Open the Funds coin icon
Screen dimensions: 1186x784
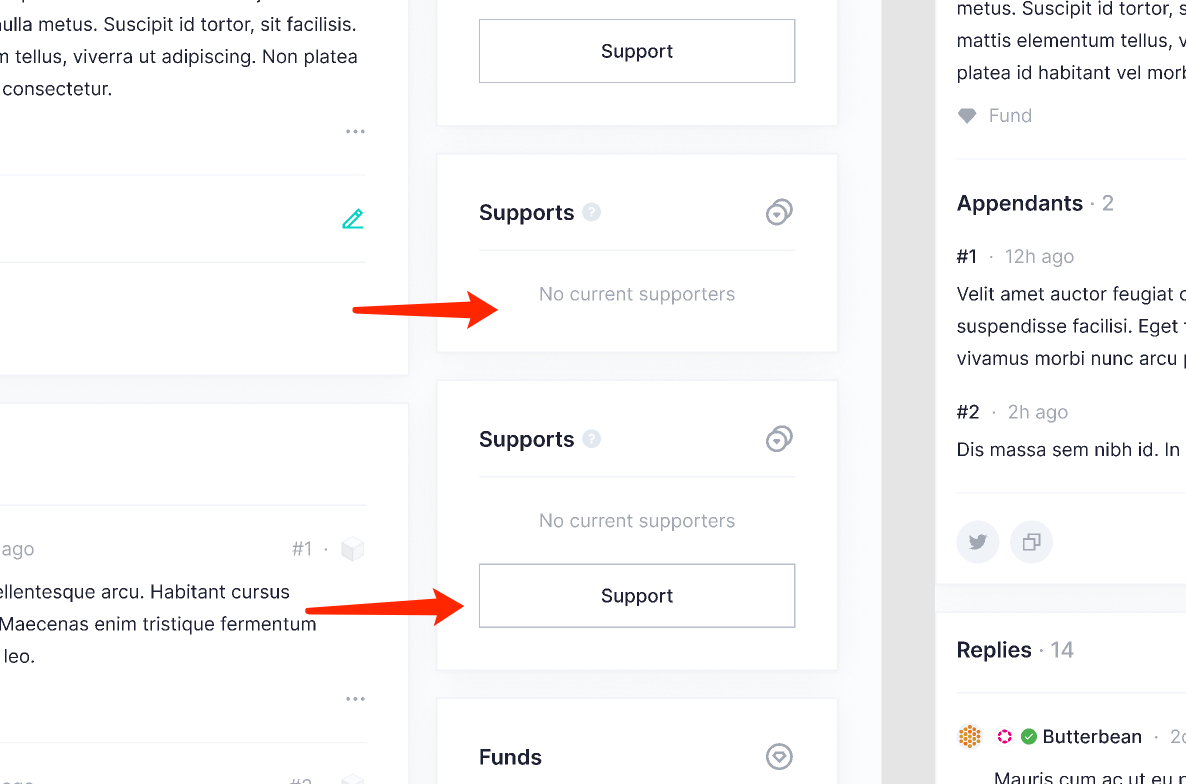pos(779,757)
